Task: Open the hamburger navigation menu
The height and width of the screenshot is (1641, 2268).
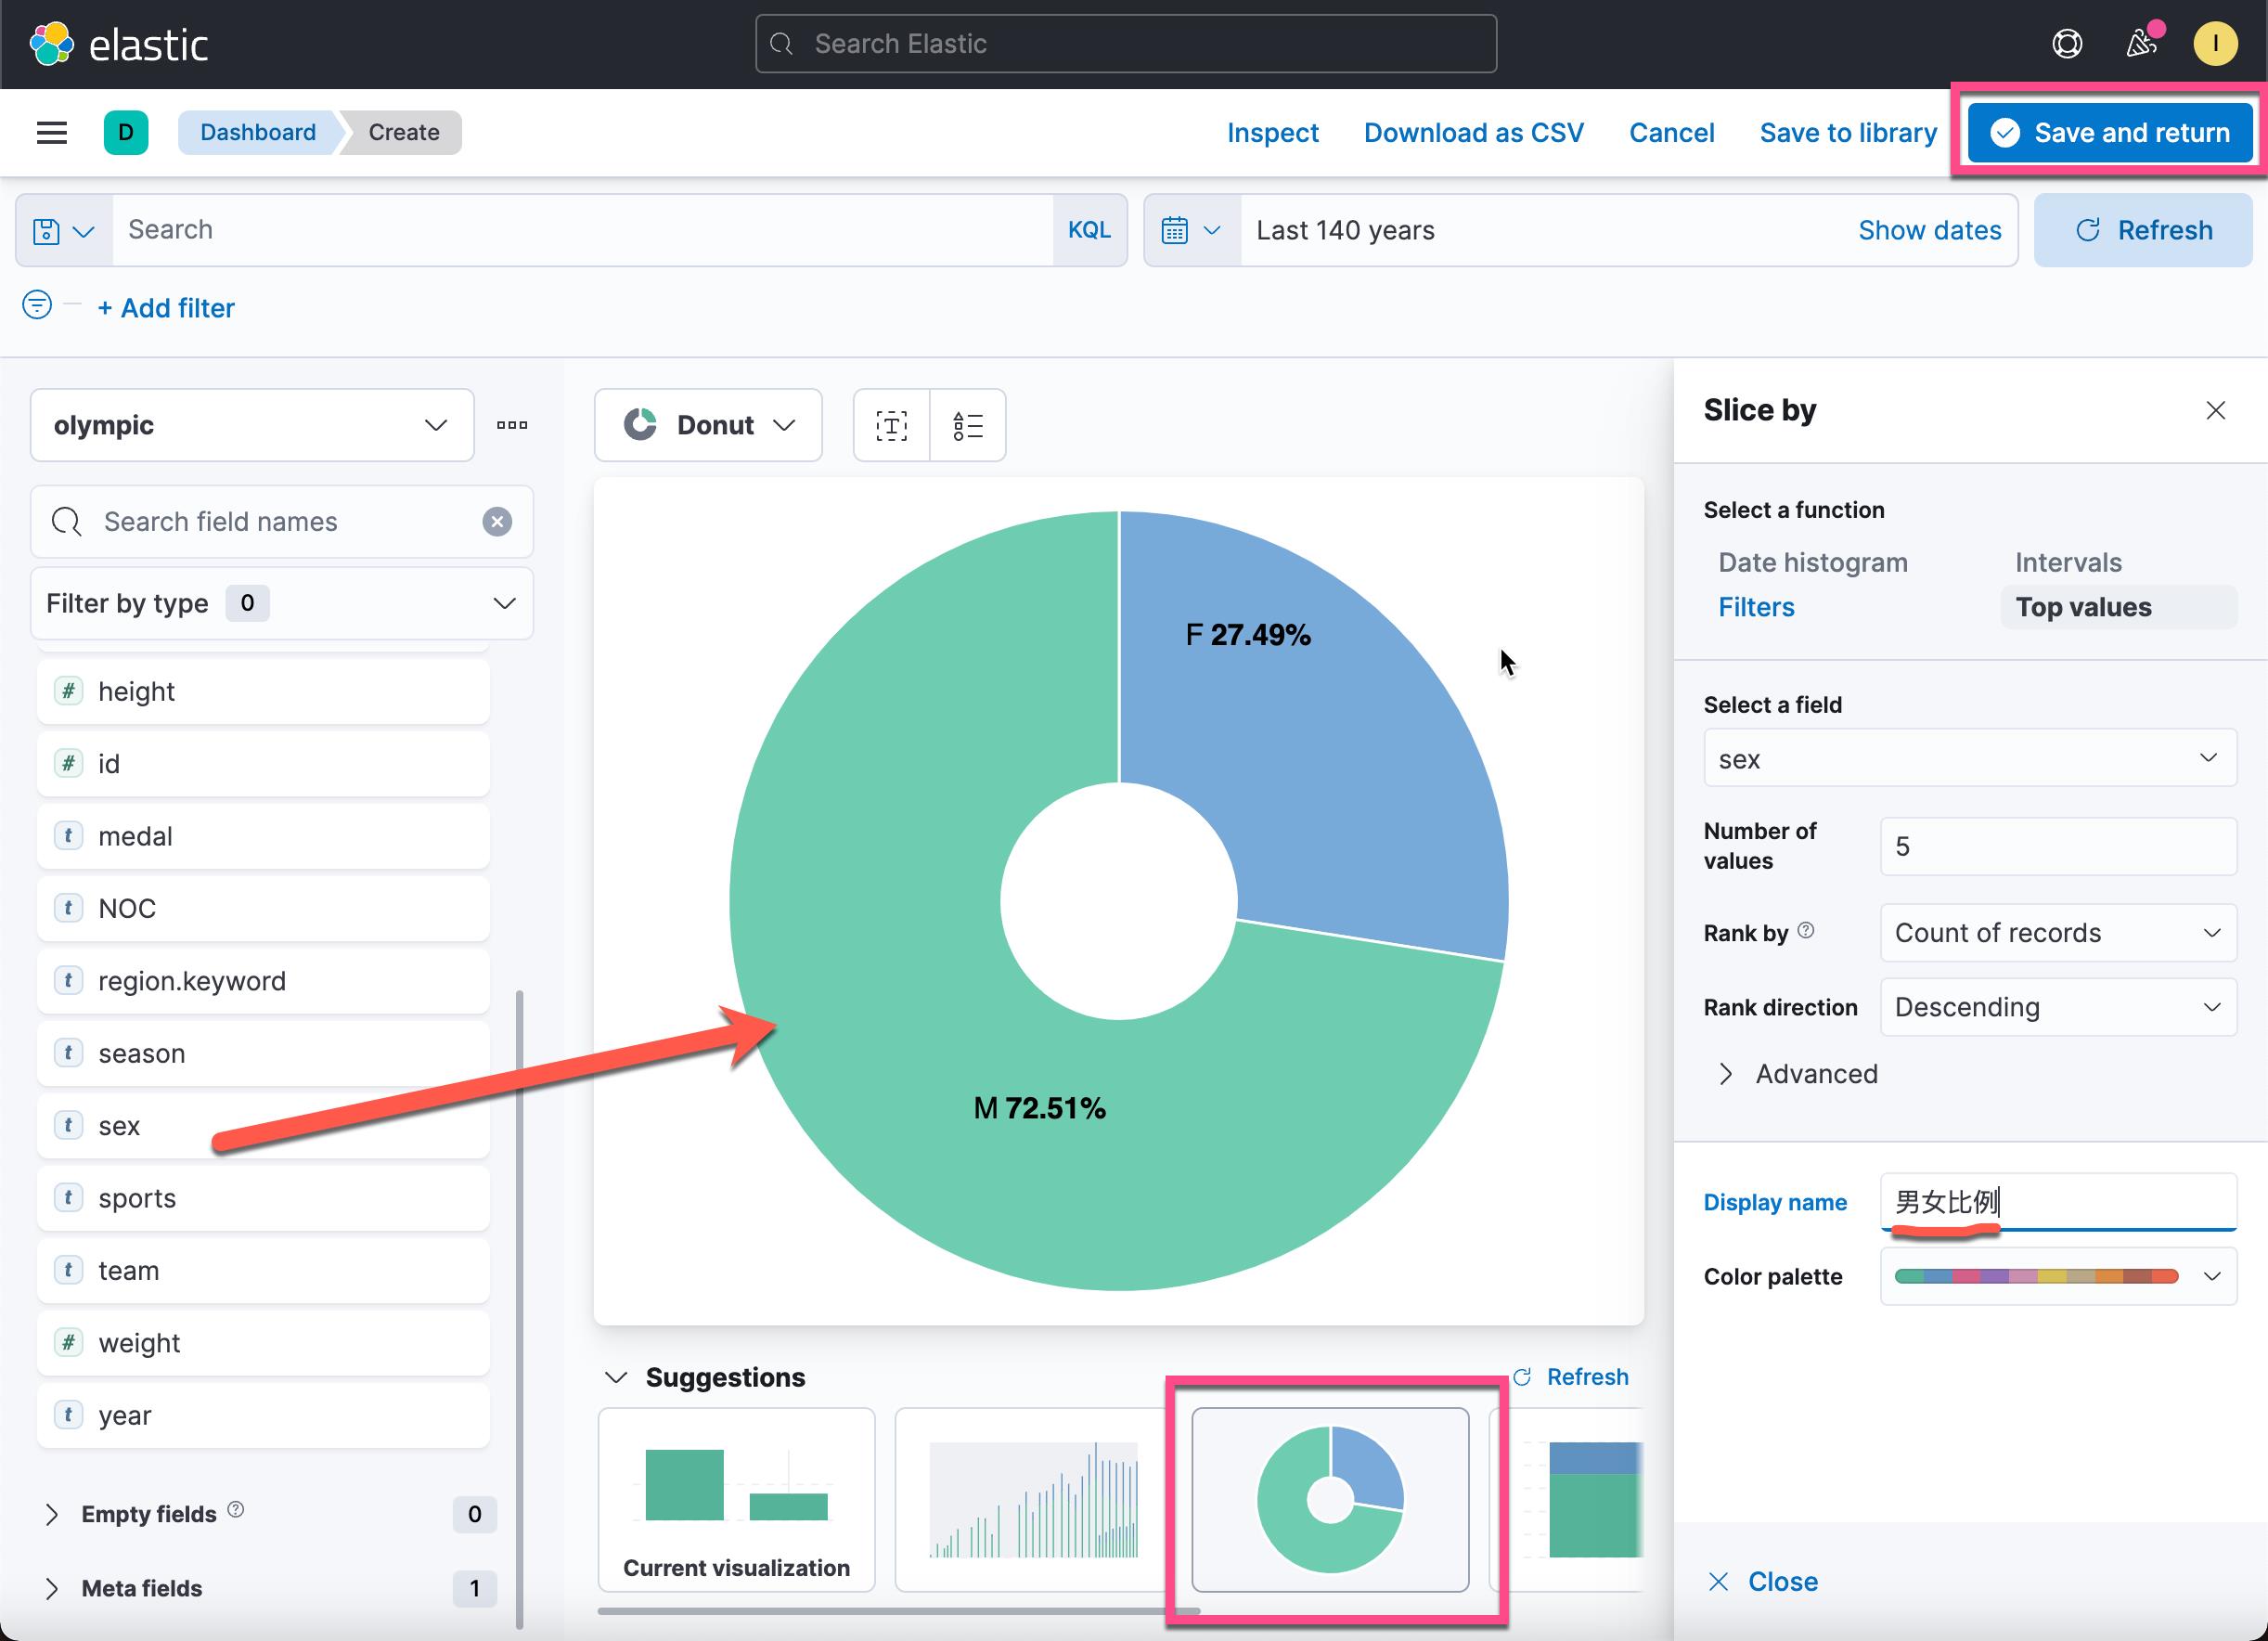Action: [x=52, y=132]
